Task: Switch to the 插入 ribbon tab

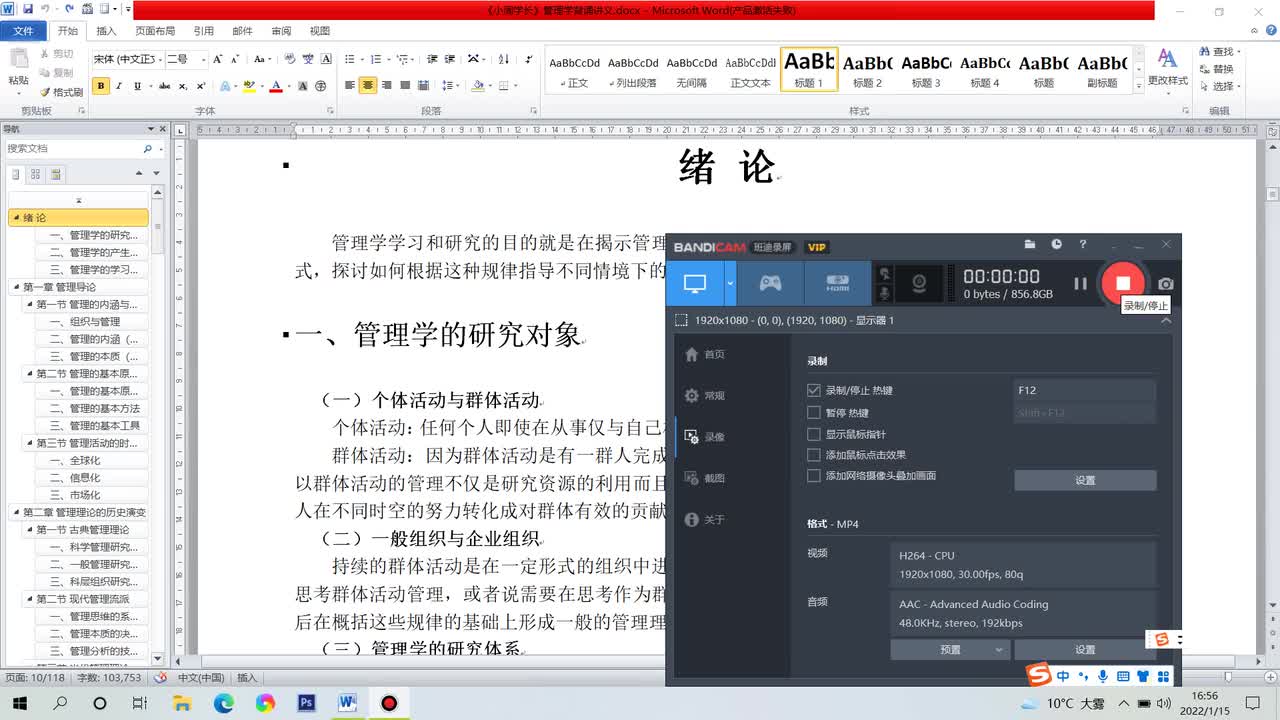Action: (x=106, y=31)
